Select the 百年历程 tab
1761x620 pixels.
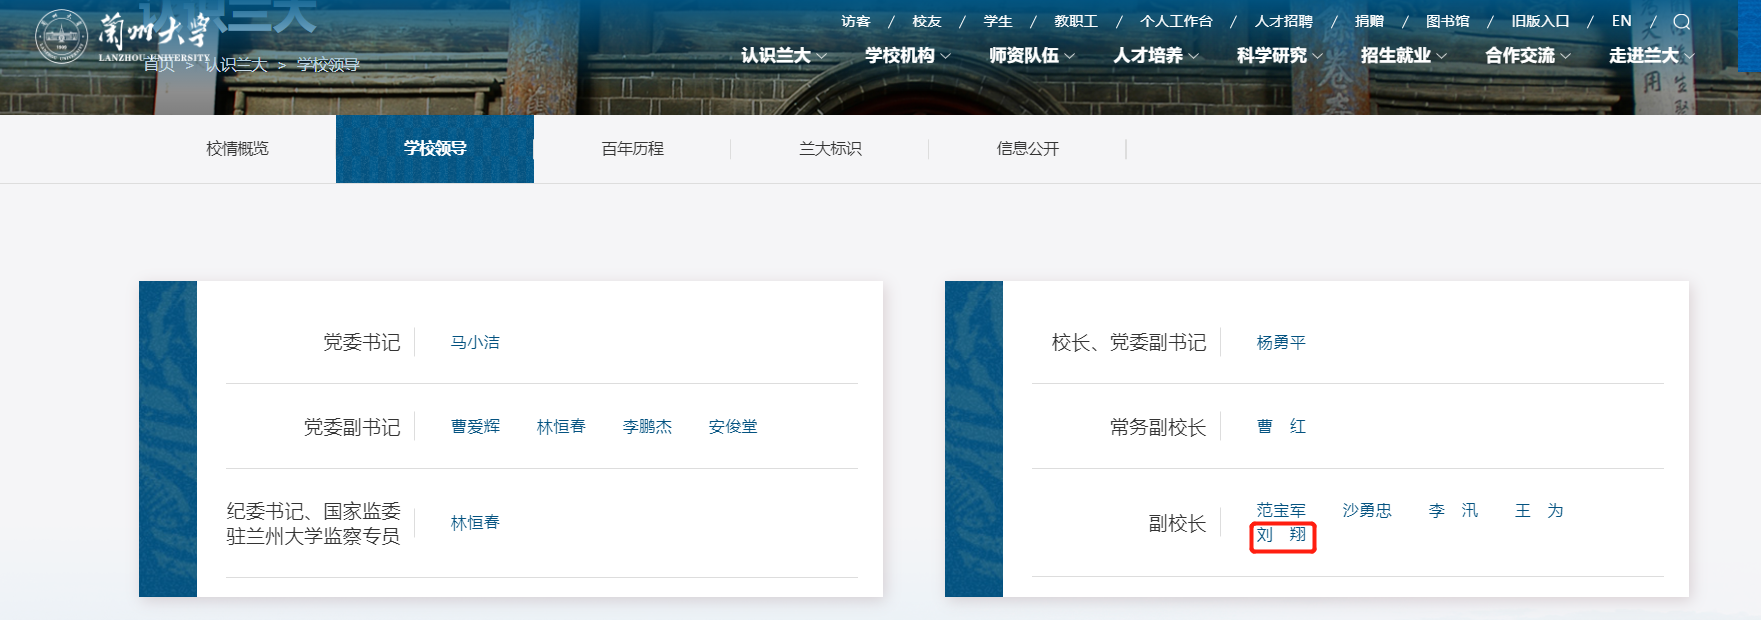click(x=632, y=149)
